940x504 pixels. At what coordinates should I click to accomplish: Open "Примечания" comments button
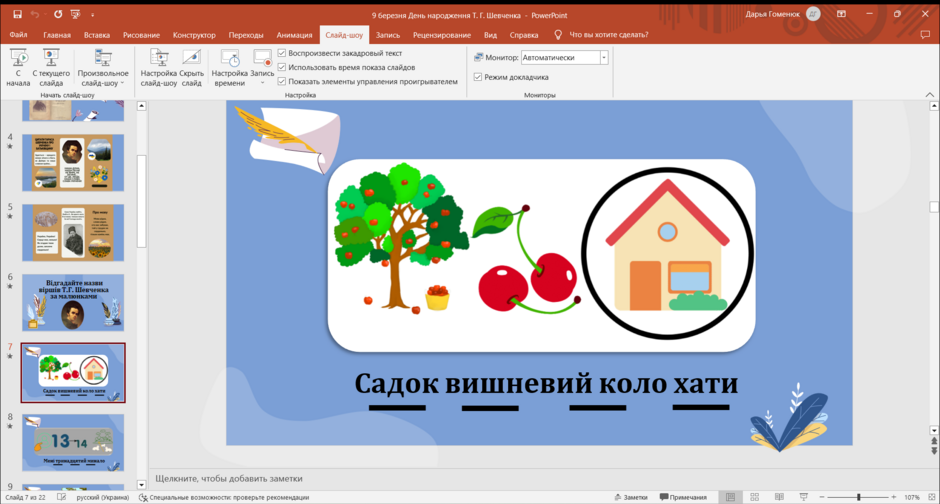pyautogui.click(x=683, y=497)
